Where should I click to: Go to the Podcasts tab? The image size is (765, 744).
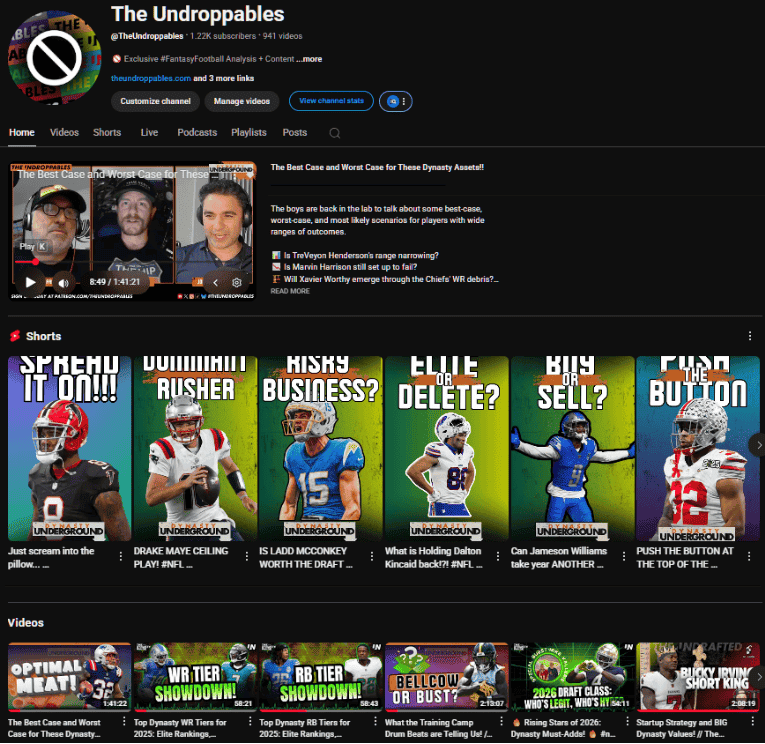(197, 132)
